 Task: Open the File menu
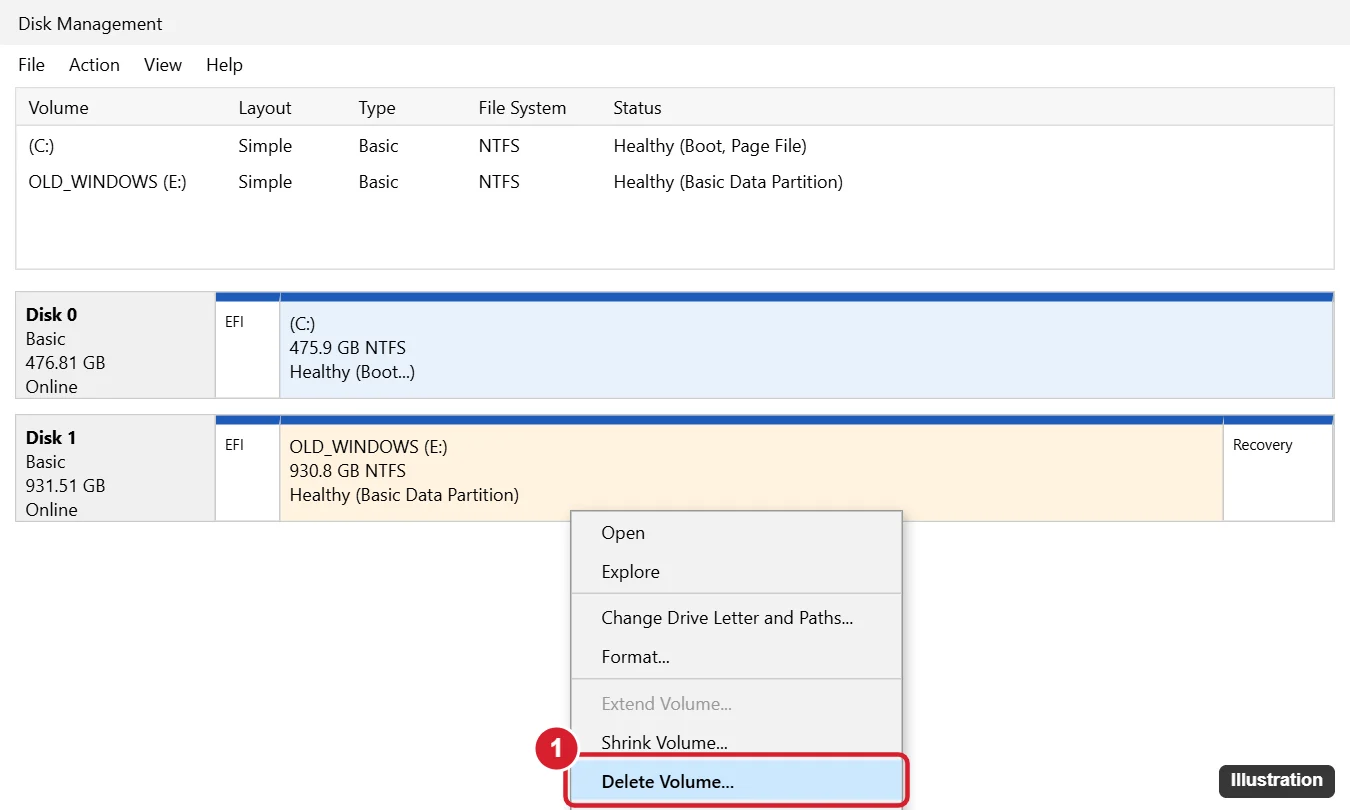pos(32,65)
